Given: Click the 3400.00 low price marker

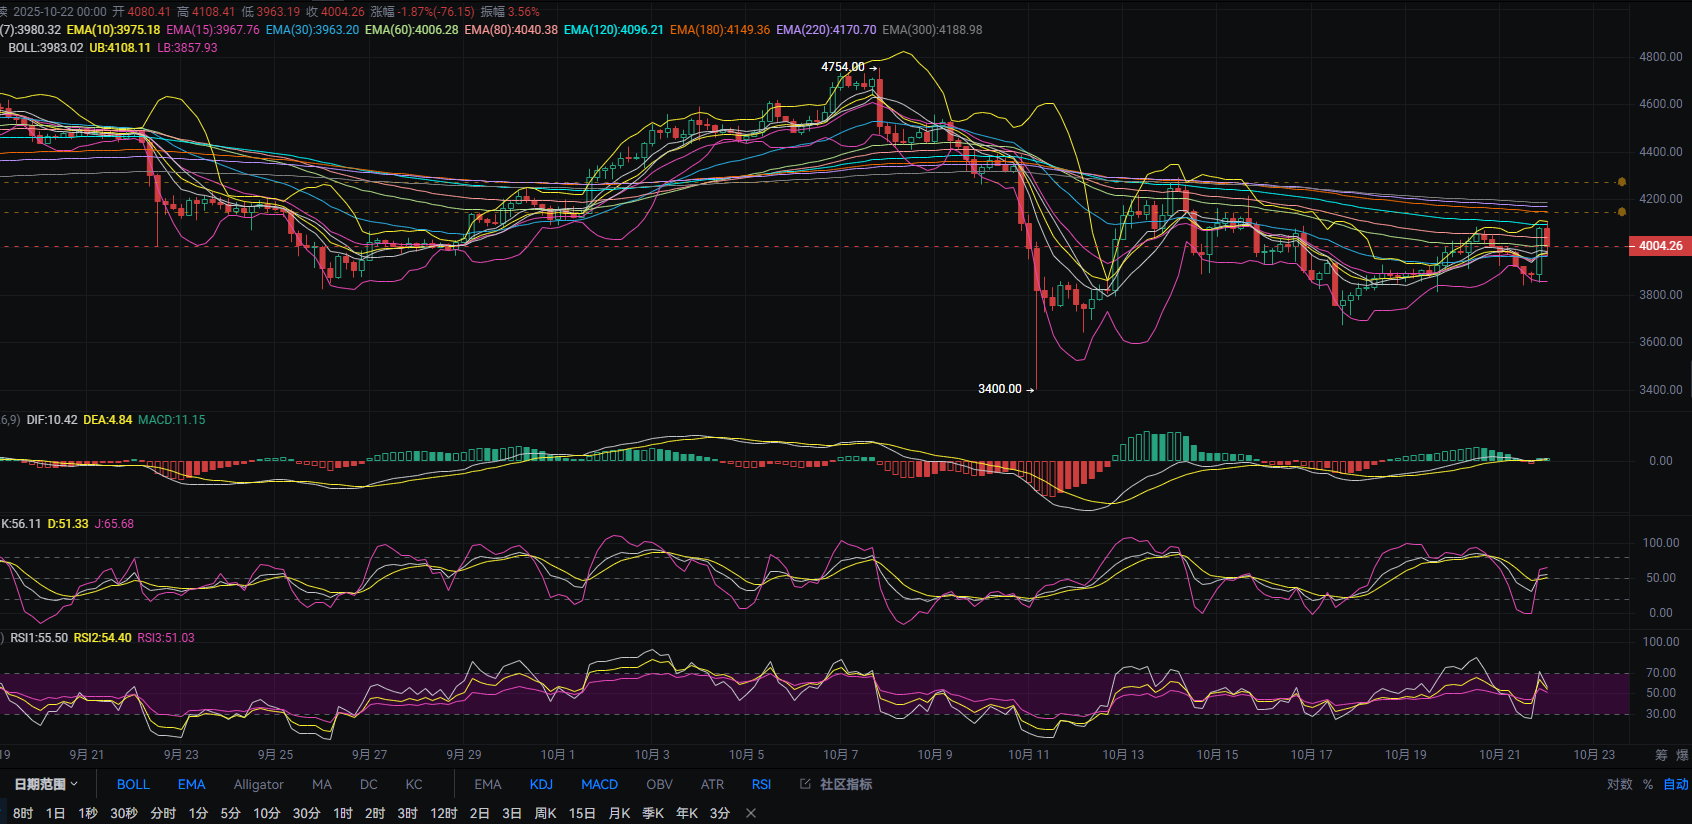Looking at the screenshot, I should [x=1000, y=389].
